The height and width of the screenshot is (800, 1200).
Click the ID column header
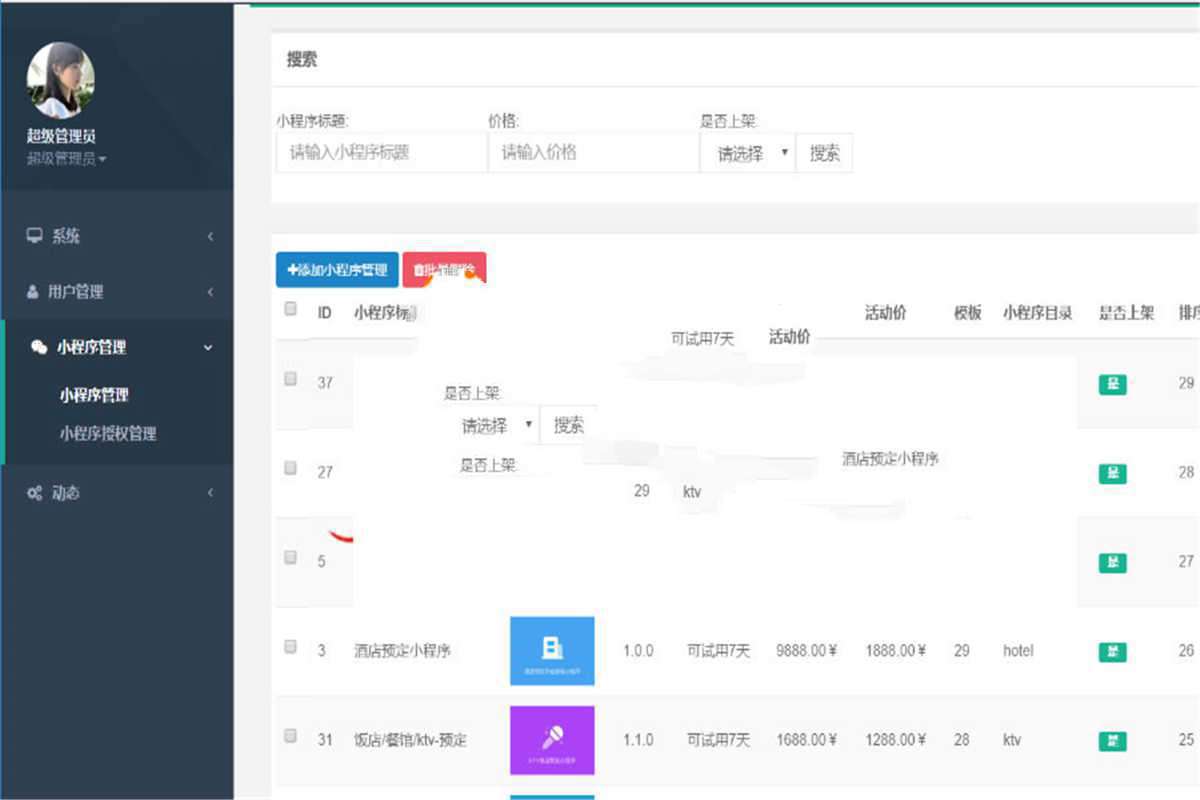point(324,313)
